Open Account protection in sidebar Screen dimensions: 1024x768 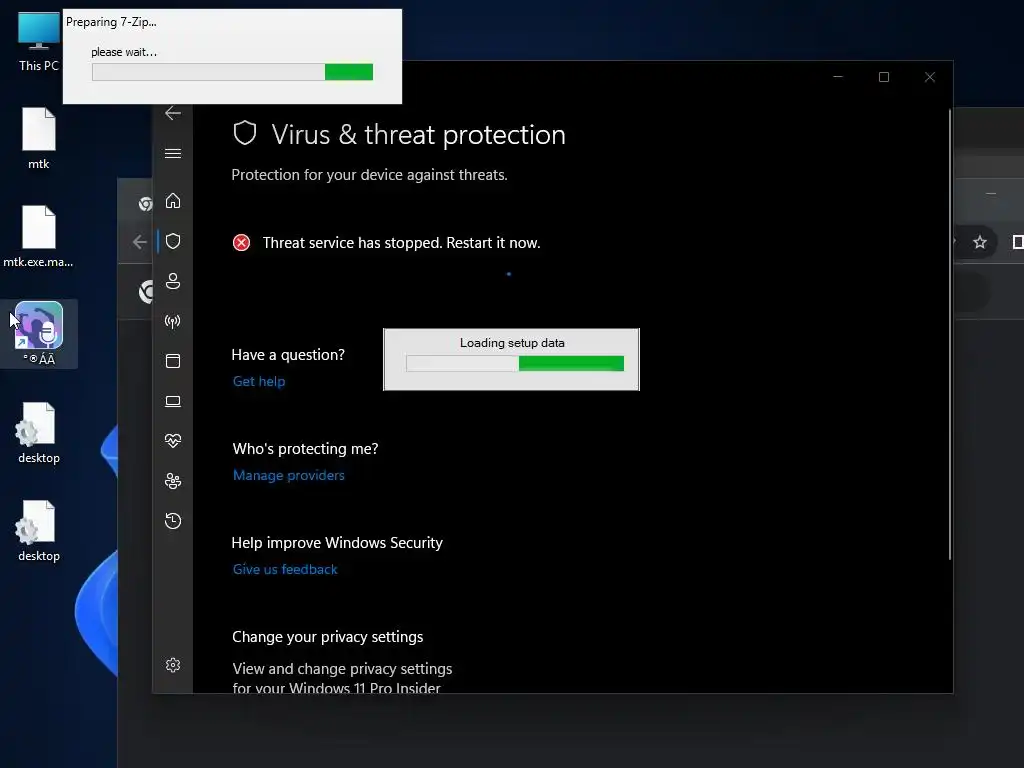[x=172, y=281]
